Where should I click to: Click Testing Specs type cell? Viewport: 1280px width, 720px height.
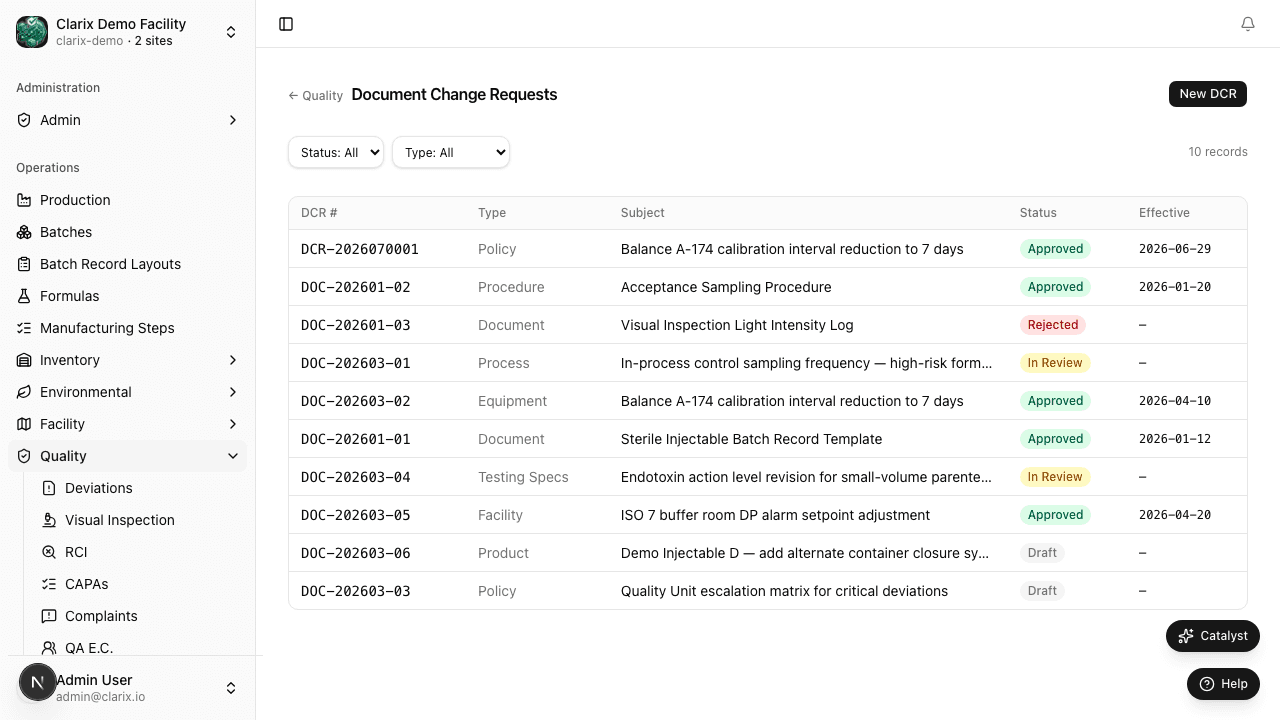[x=523, y=477]
